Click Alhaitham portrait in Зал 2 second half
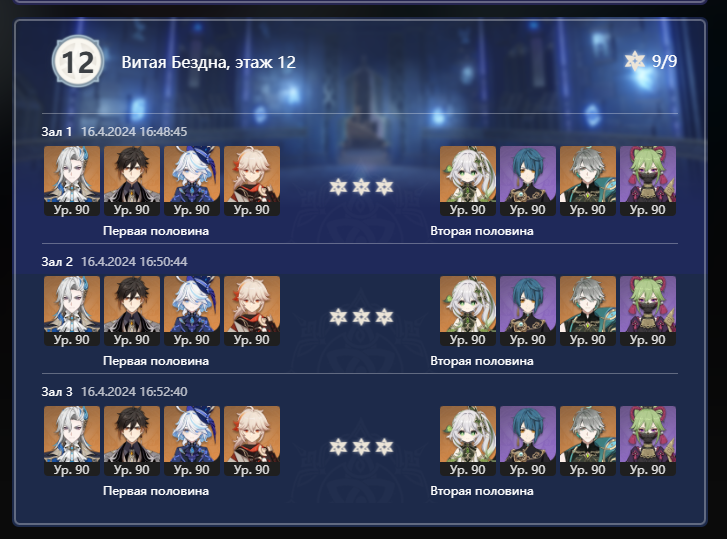 tap(588, 311)
